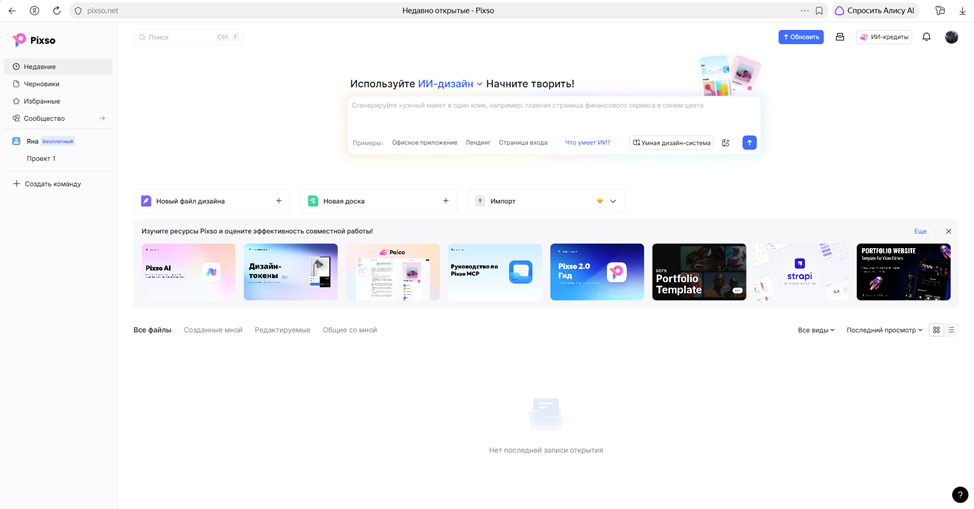Viewport: 974px width, 509px height.
Task: Click Спросить Алису AI button
Action: (x=875, y=11)
